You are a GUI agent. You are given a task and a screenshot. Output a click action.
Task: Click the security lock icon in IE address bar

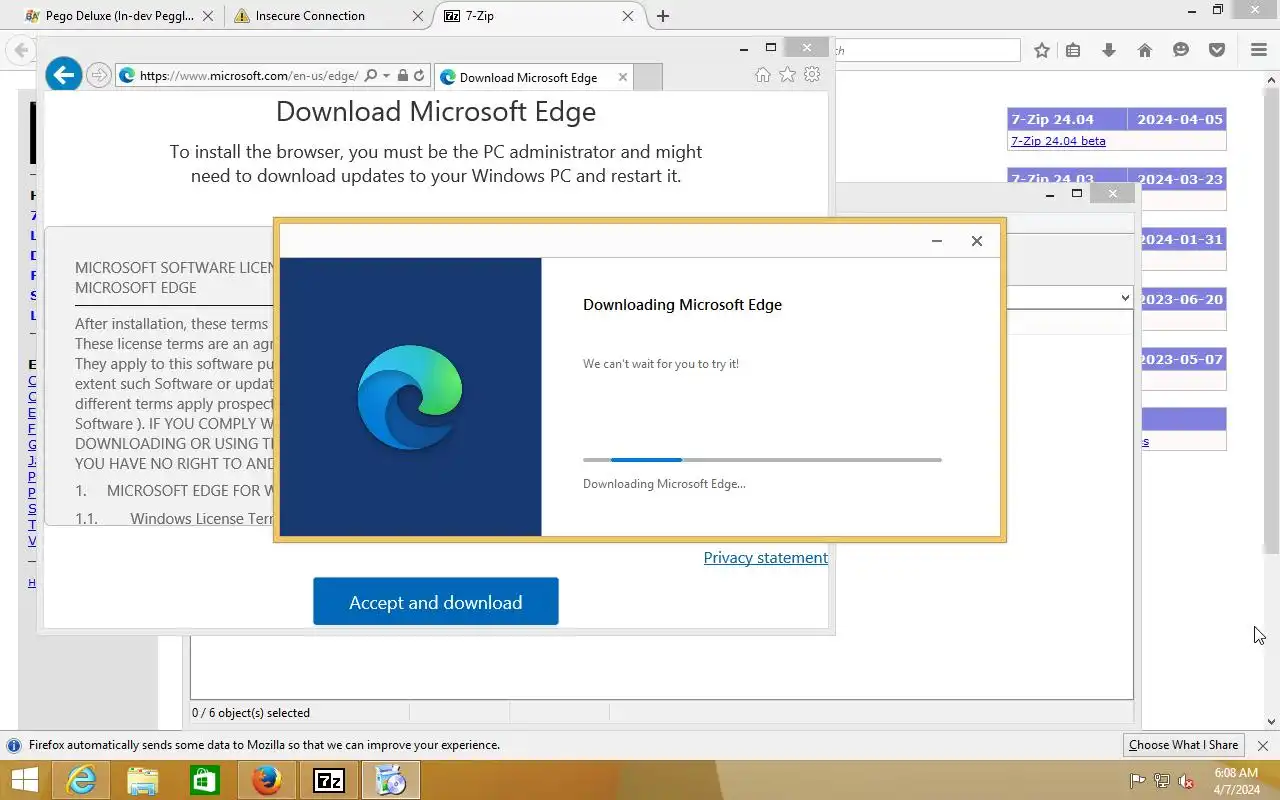pos(402,75)
